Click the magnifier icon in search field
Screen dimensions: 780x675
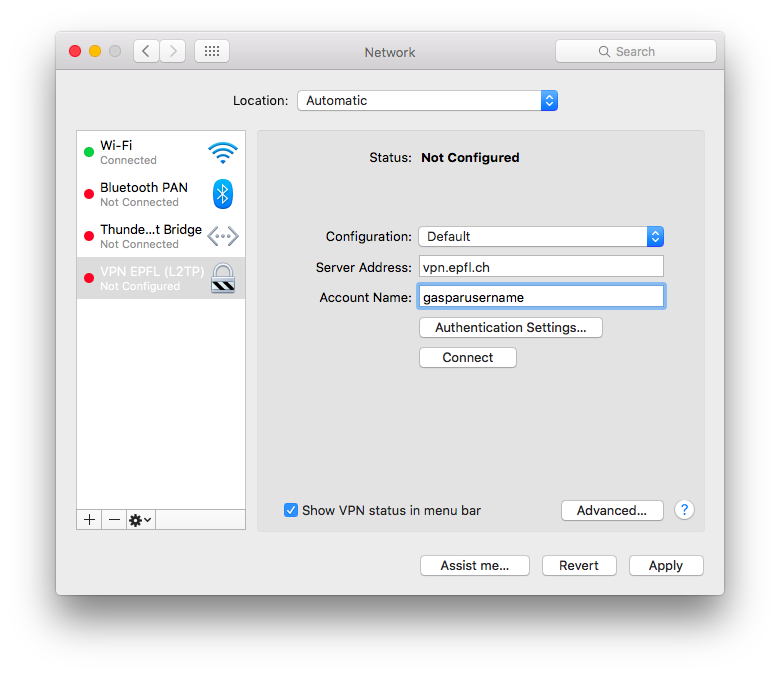604,52
